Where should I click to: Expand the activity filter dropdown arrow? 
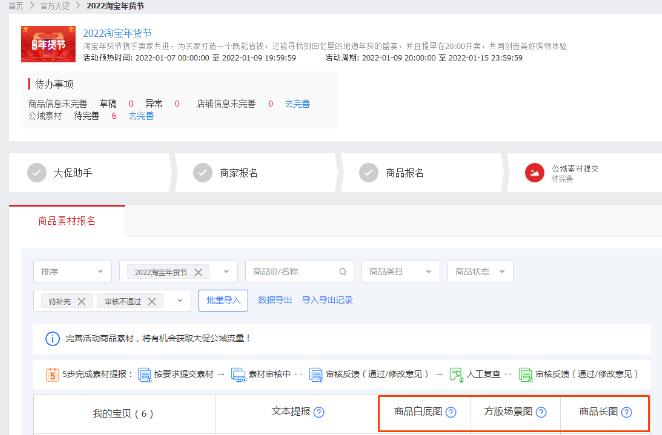coord(226,272)
